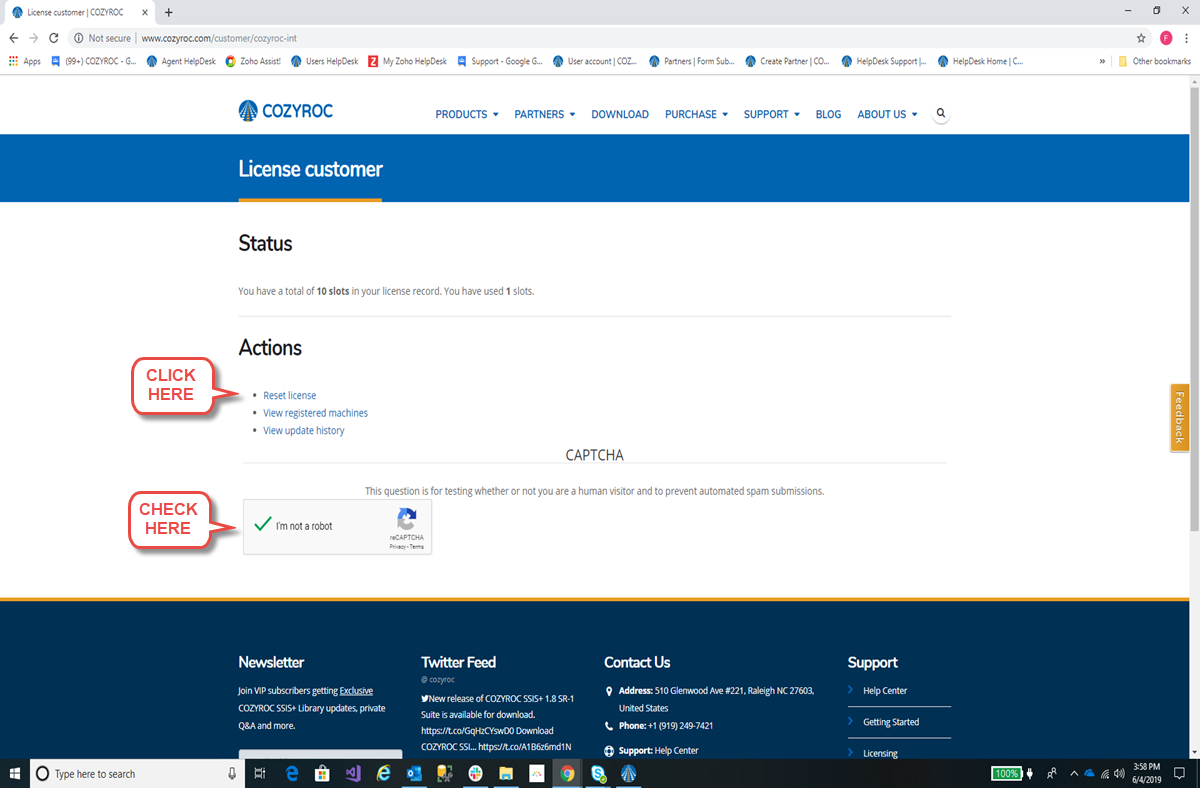This screenshot has height=788, width=1200.
Task: Open the Apps bookmarks shortcut
Action: click(x=25, y=61)
